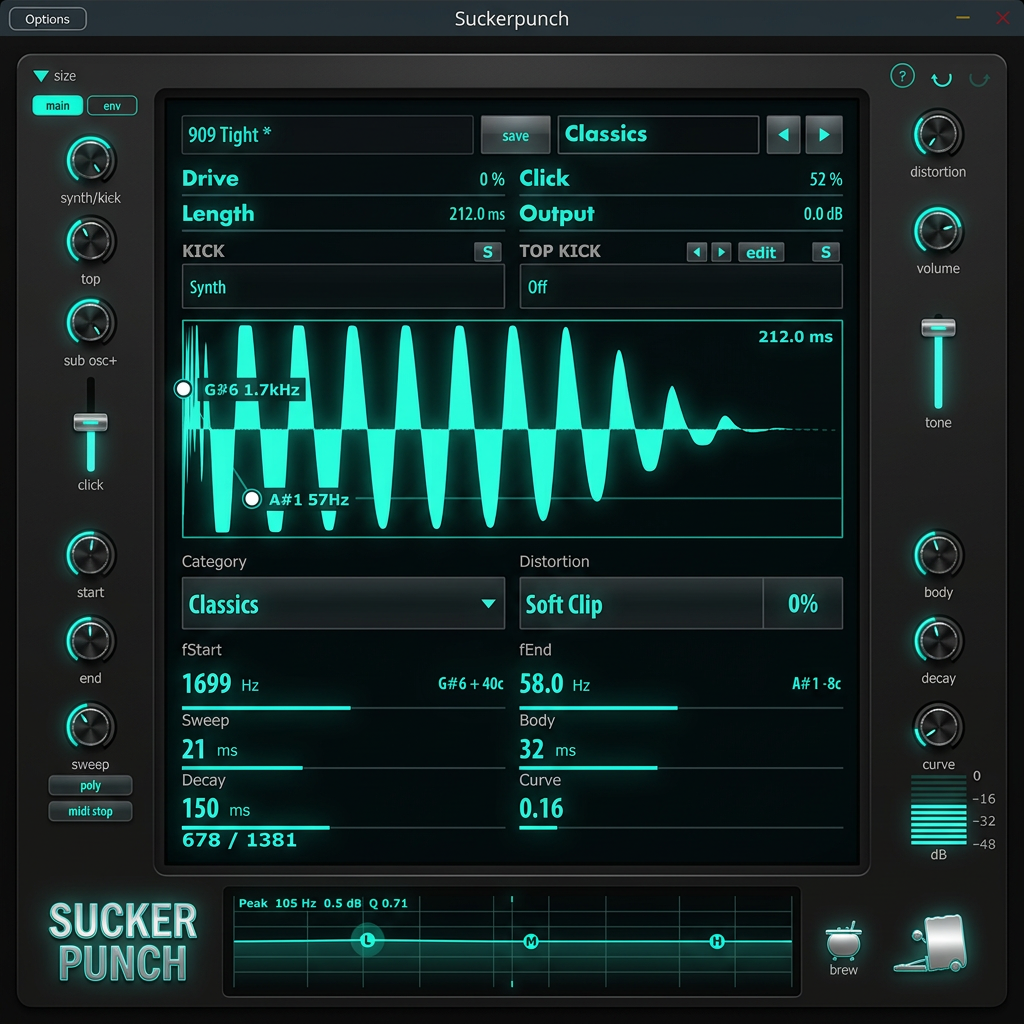Select next TOP KICK sample arrow

tap(721, 252)
